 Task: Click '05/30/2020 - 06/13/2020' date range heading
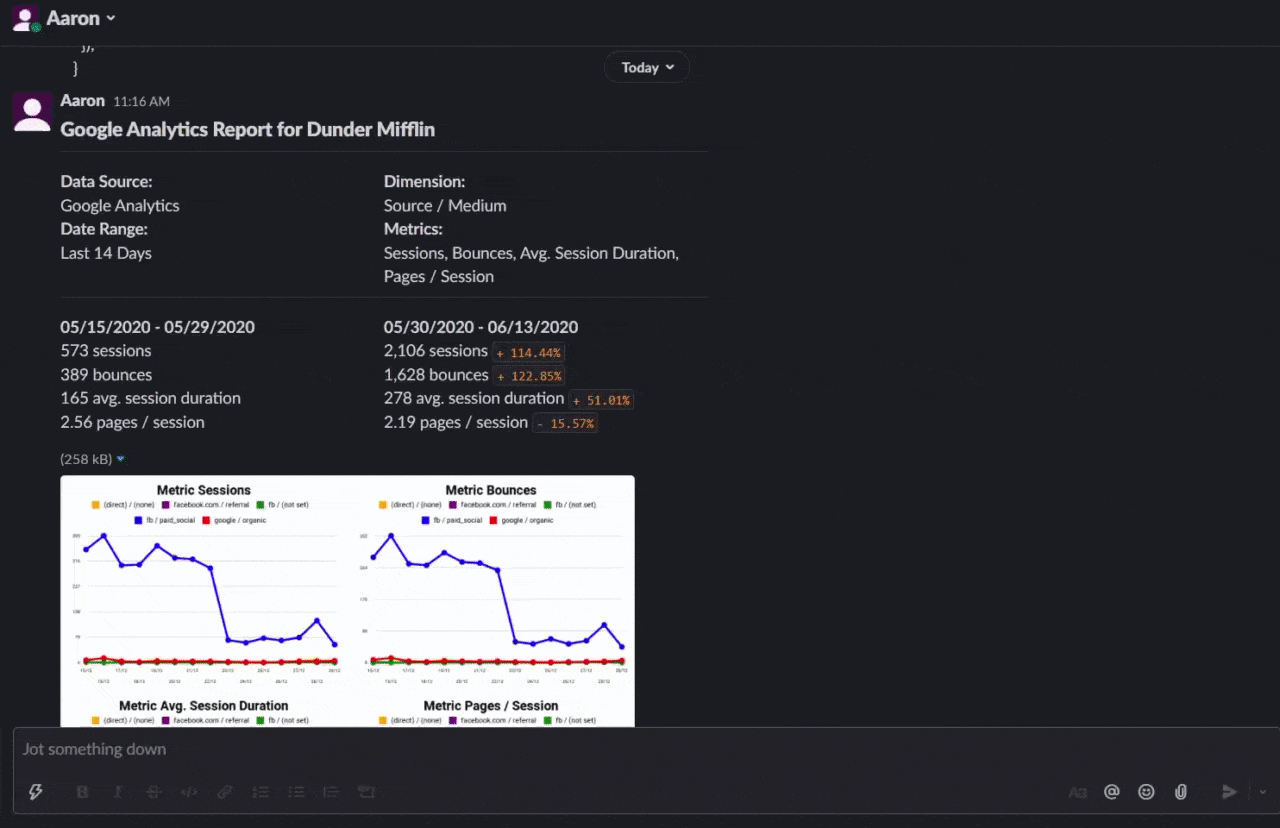[x=481, y=327]
